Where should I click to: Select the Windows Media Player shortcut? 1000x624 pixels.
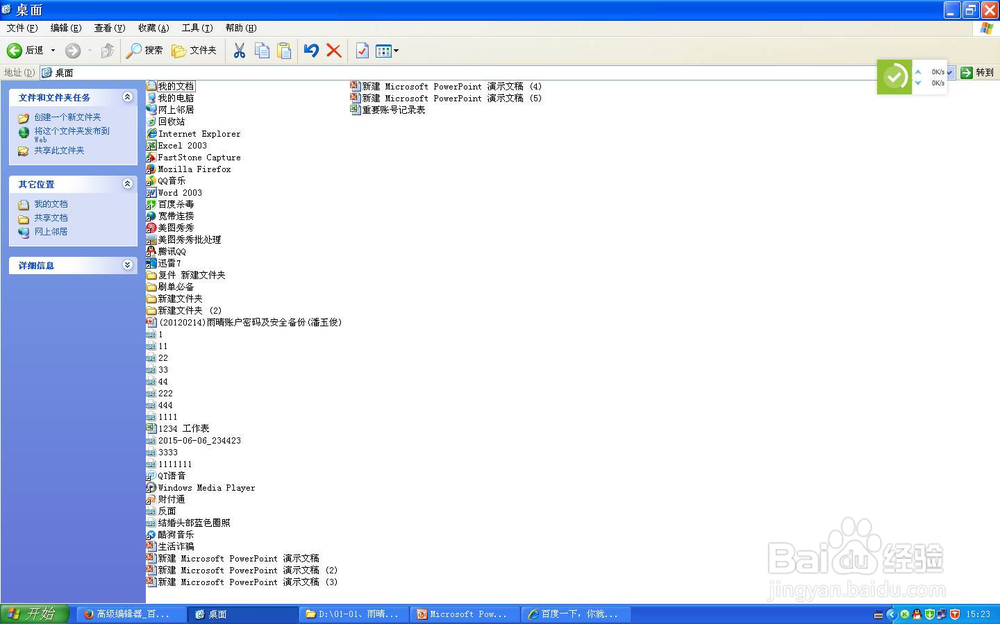click(x=201, y=488)
